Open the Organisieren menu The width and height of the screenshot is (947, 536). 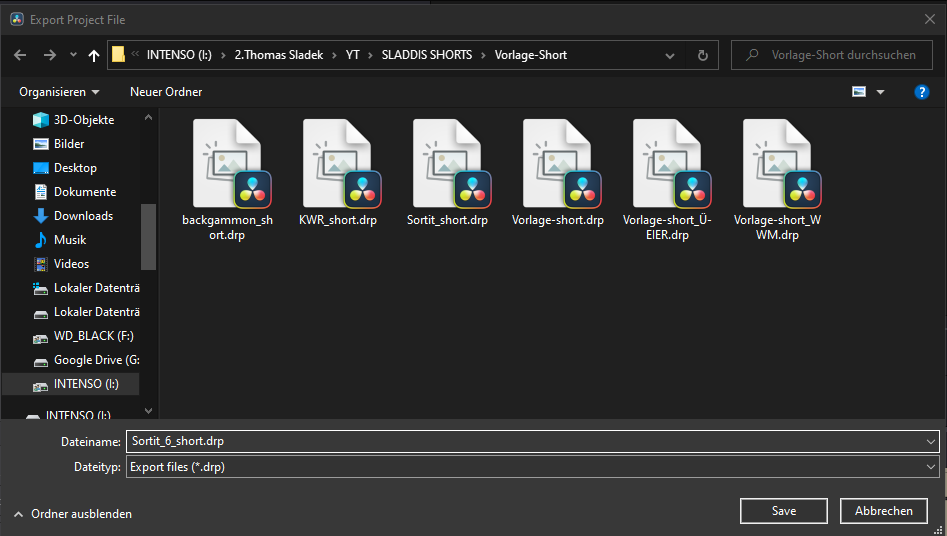click(x=59, y=92)
